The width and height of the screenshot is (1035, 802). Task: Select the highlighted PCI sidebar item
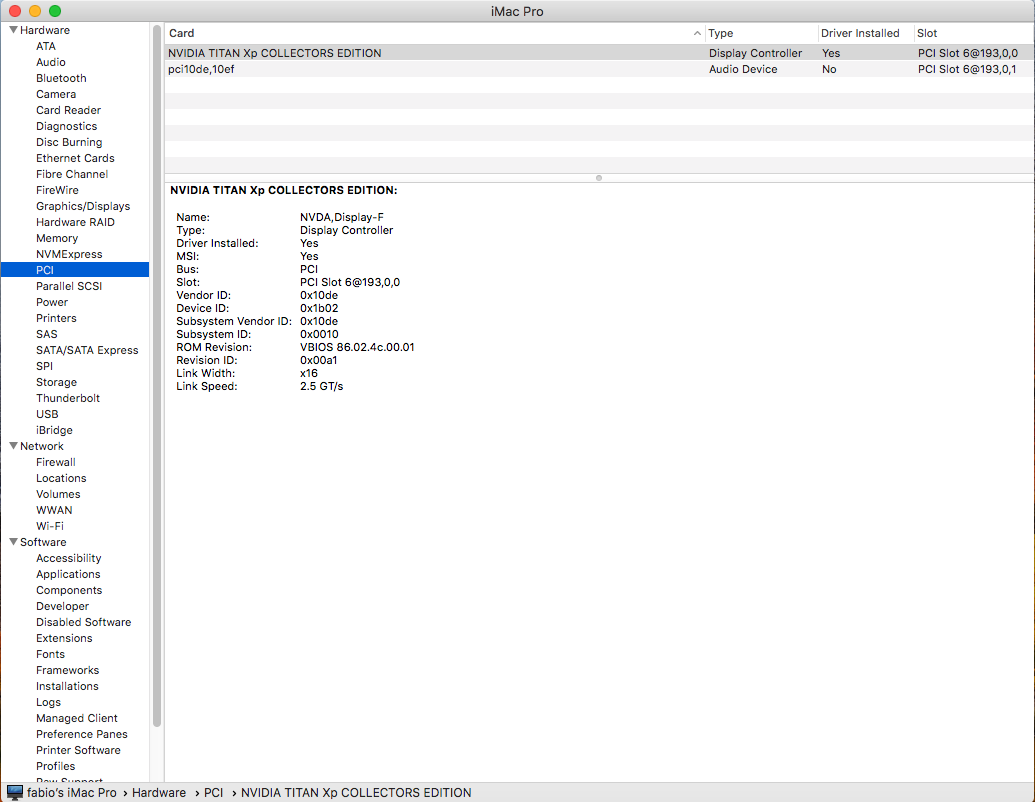pos(75,269)
